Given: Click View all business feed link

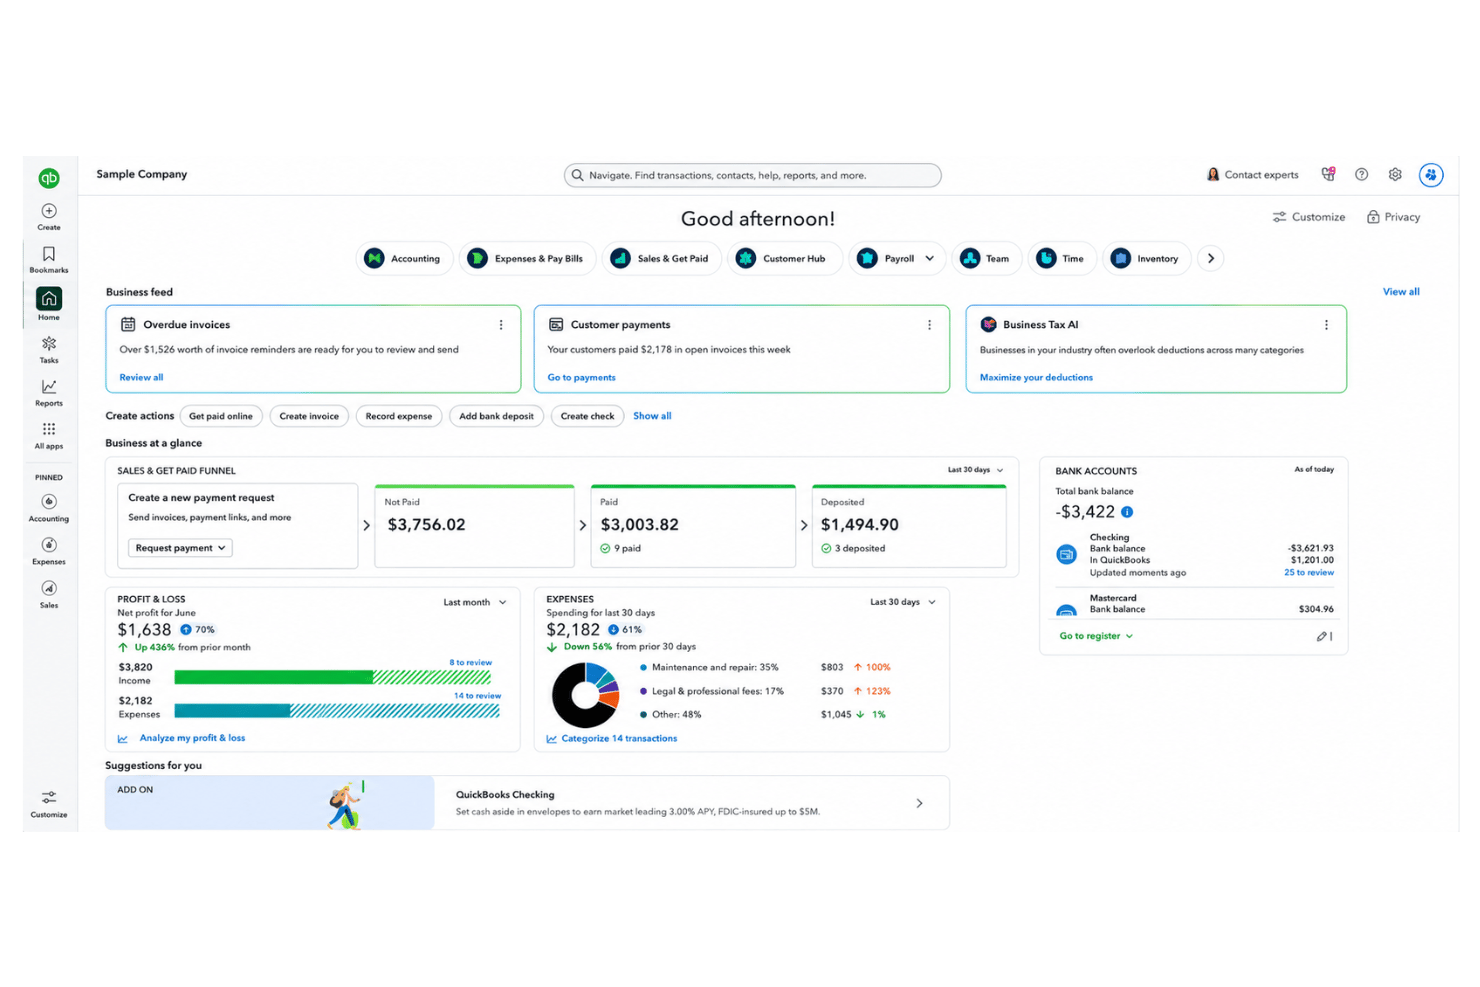Looking at the screenshot, I should [1401, 292].
